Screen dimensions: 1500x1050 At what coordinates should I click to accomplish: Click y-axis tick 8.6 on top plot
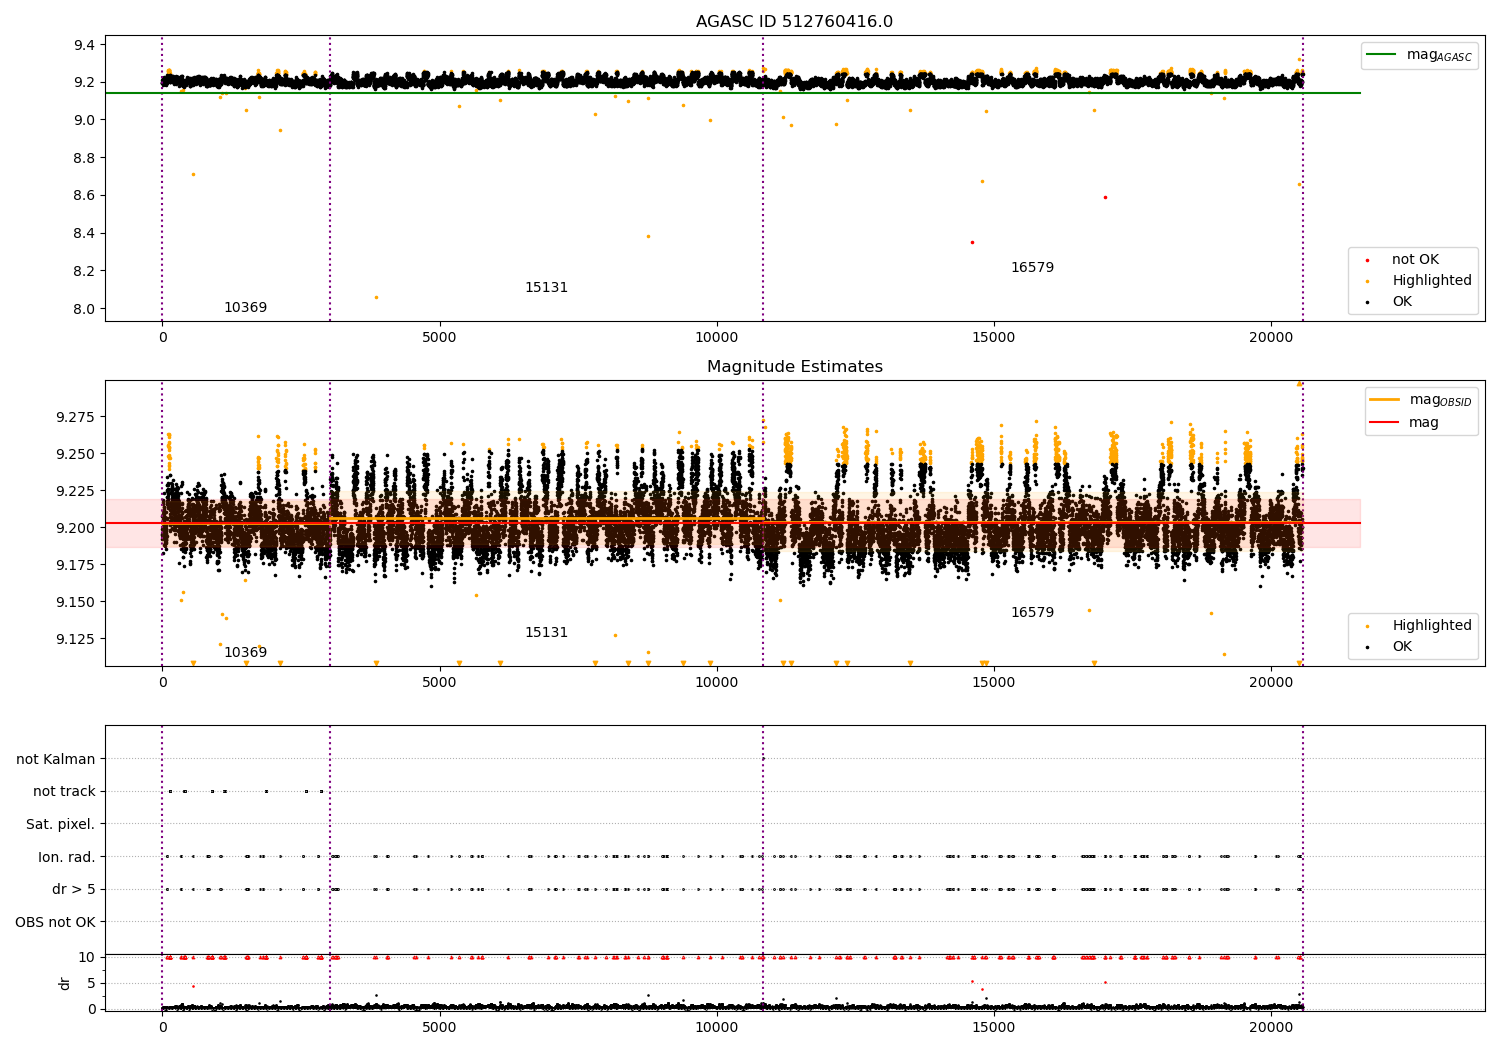(x=85, y=196)
